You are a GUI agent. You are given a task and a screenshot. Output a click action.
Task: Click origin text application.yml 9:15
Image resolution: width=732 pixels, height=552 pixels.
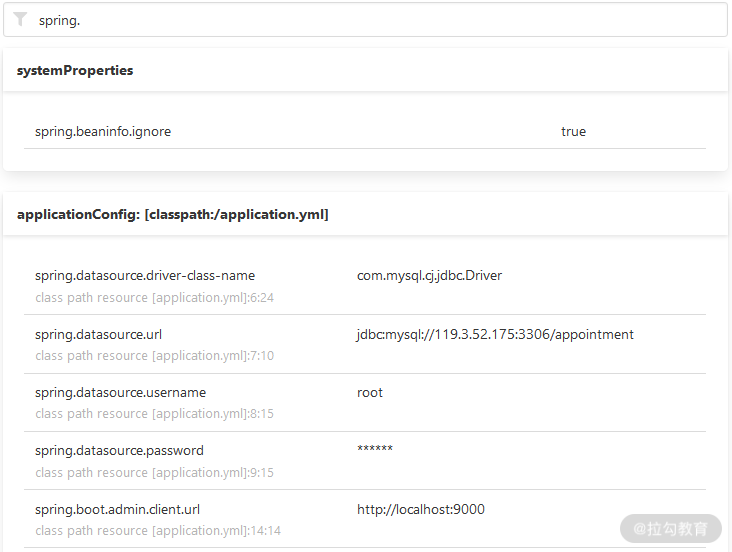(x=154, y=473)
